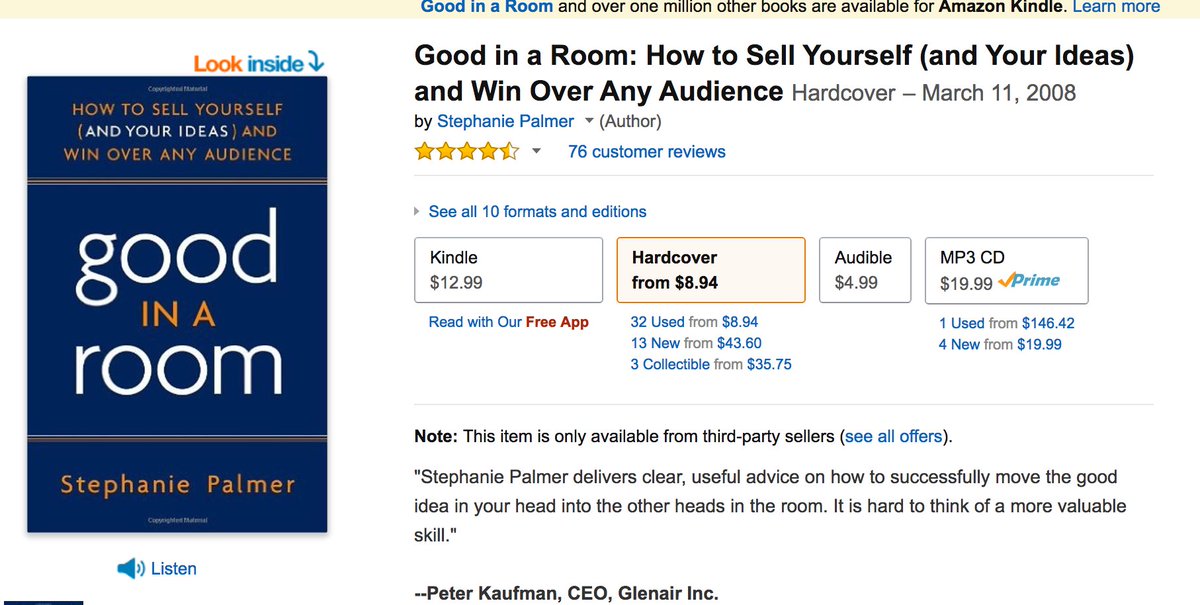View 13 New hardcover offers
Screen dimensions: 1200x605
(696, 343)
